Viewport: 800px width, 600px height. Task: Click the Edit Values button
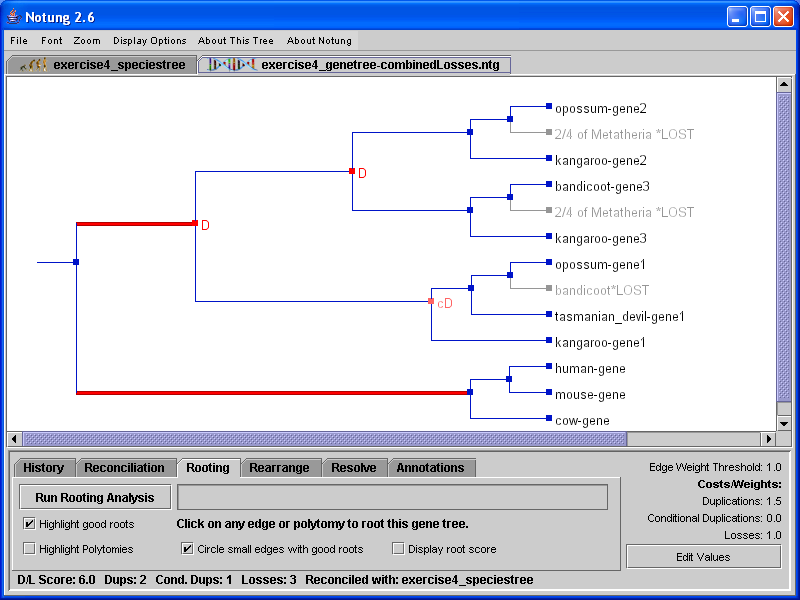pos(703,557)
